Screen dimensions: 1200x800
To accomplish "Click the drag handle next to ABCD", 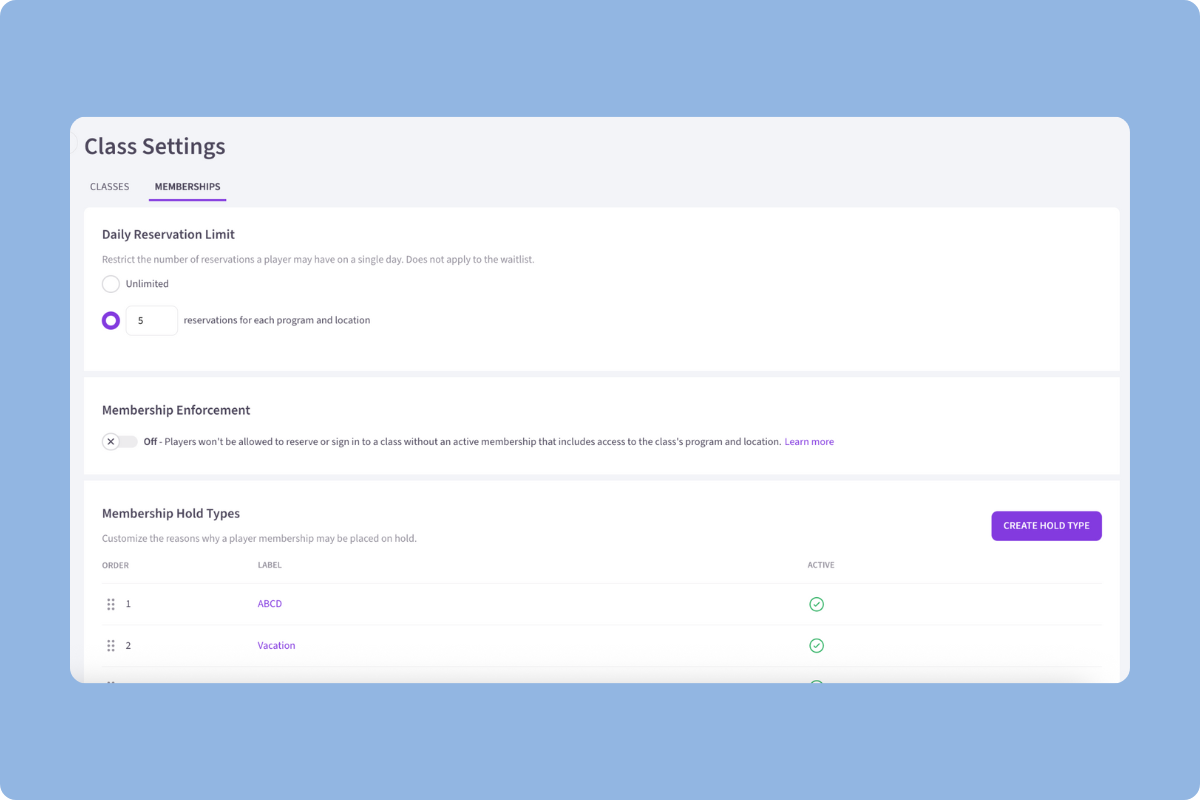I will [112, 603].
